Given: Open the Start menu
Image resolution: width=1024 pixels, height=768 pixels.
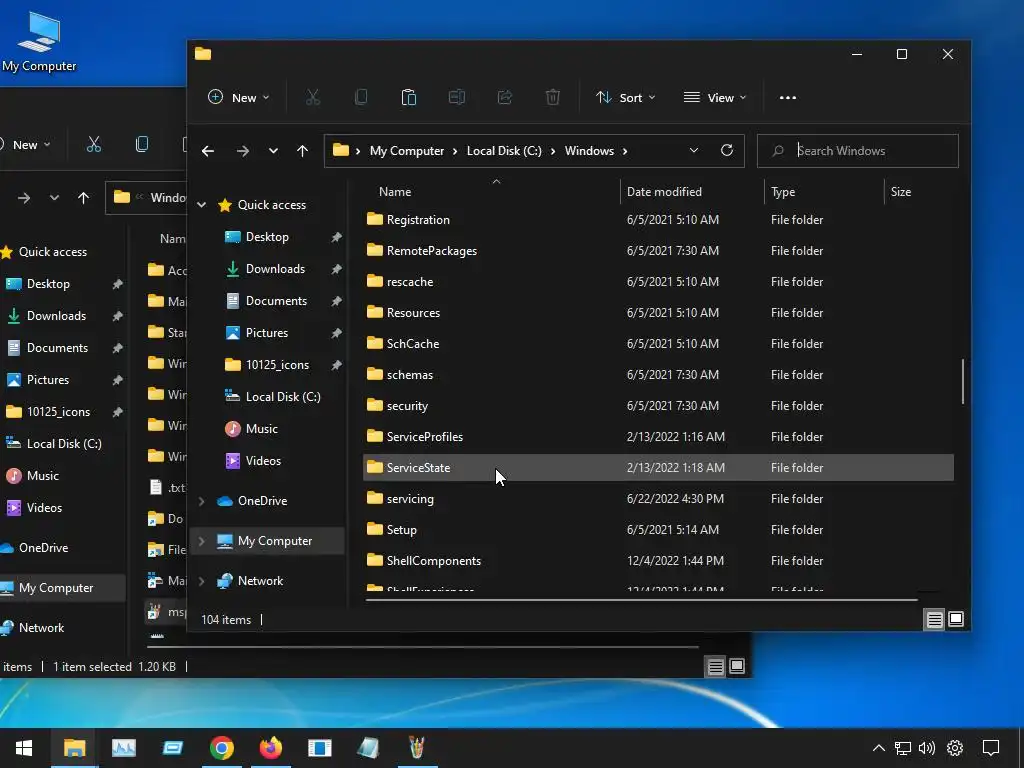Looking at the screenshot, I should tap(24, 748).
